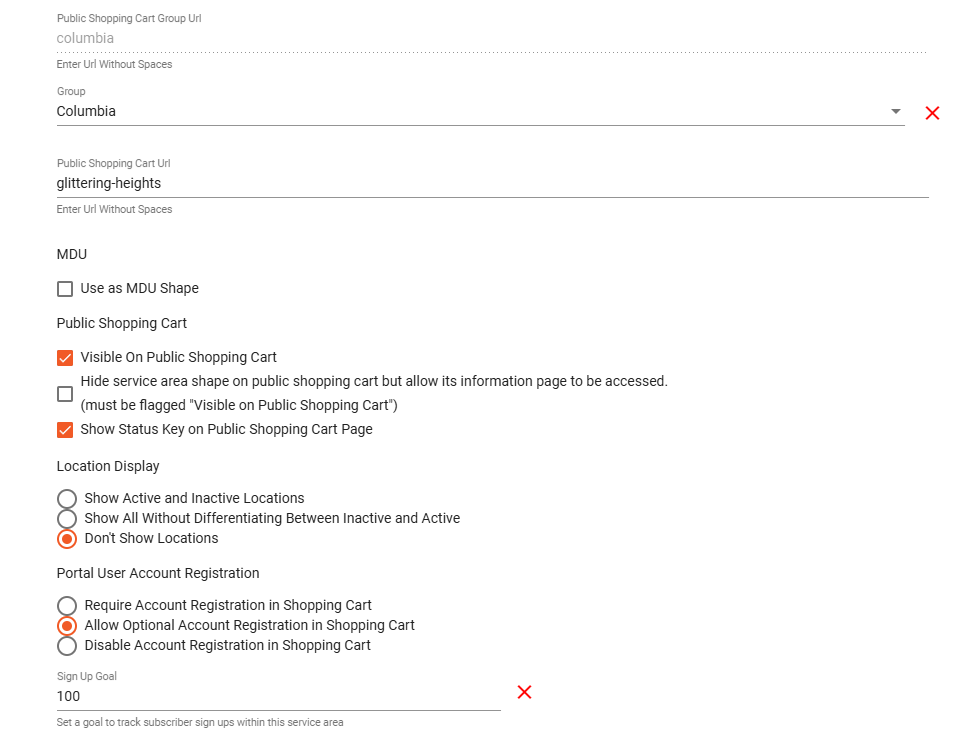Enable Use as MDU Shape checkbox
The height and width of the screenshot is (738, 976).
click(65, 289)
